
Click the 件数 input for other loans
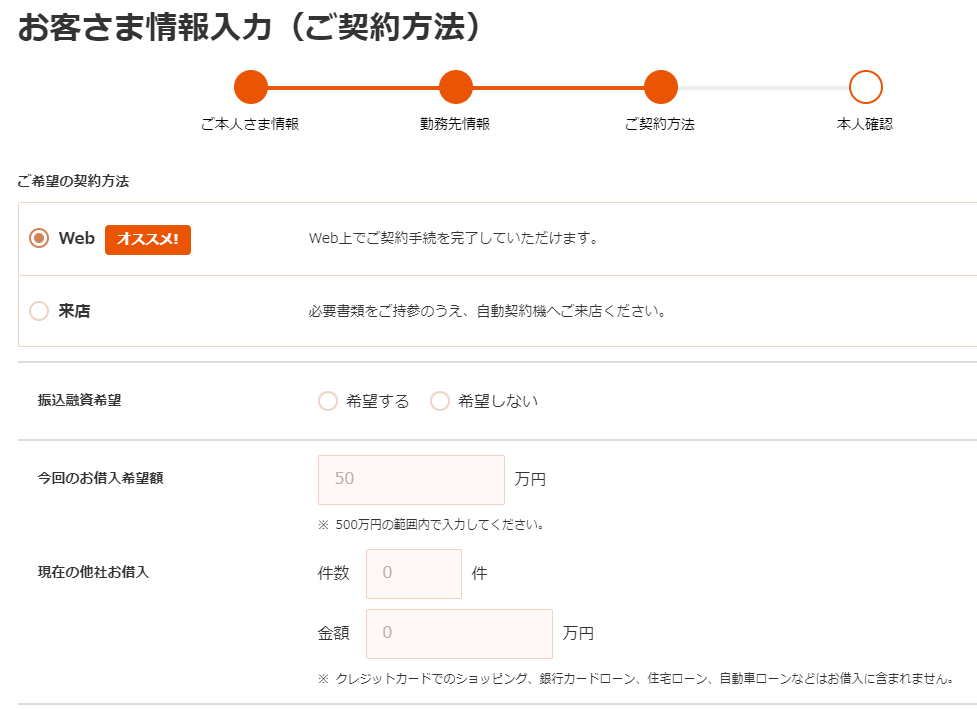414,574
